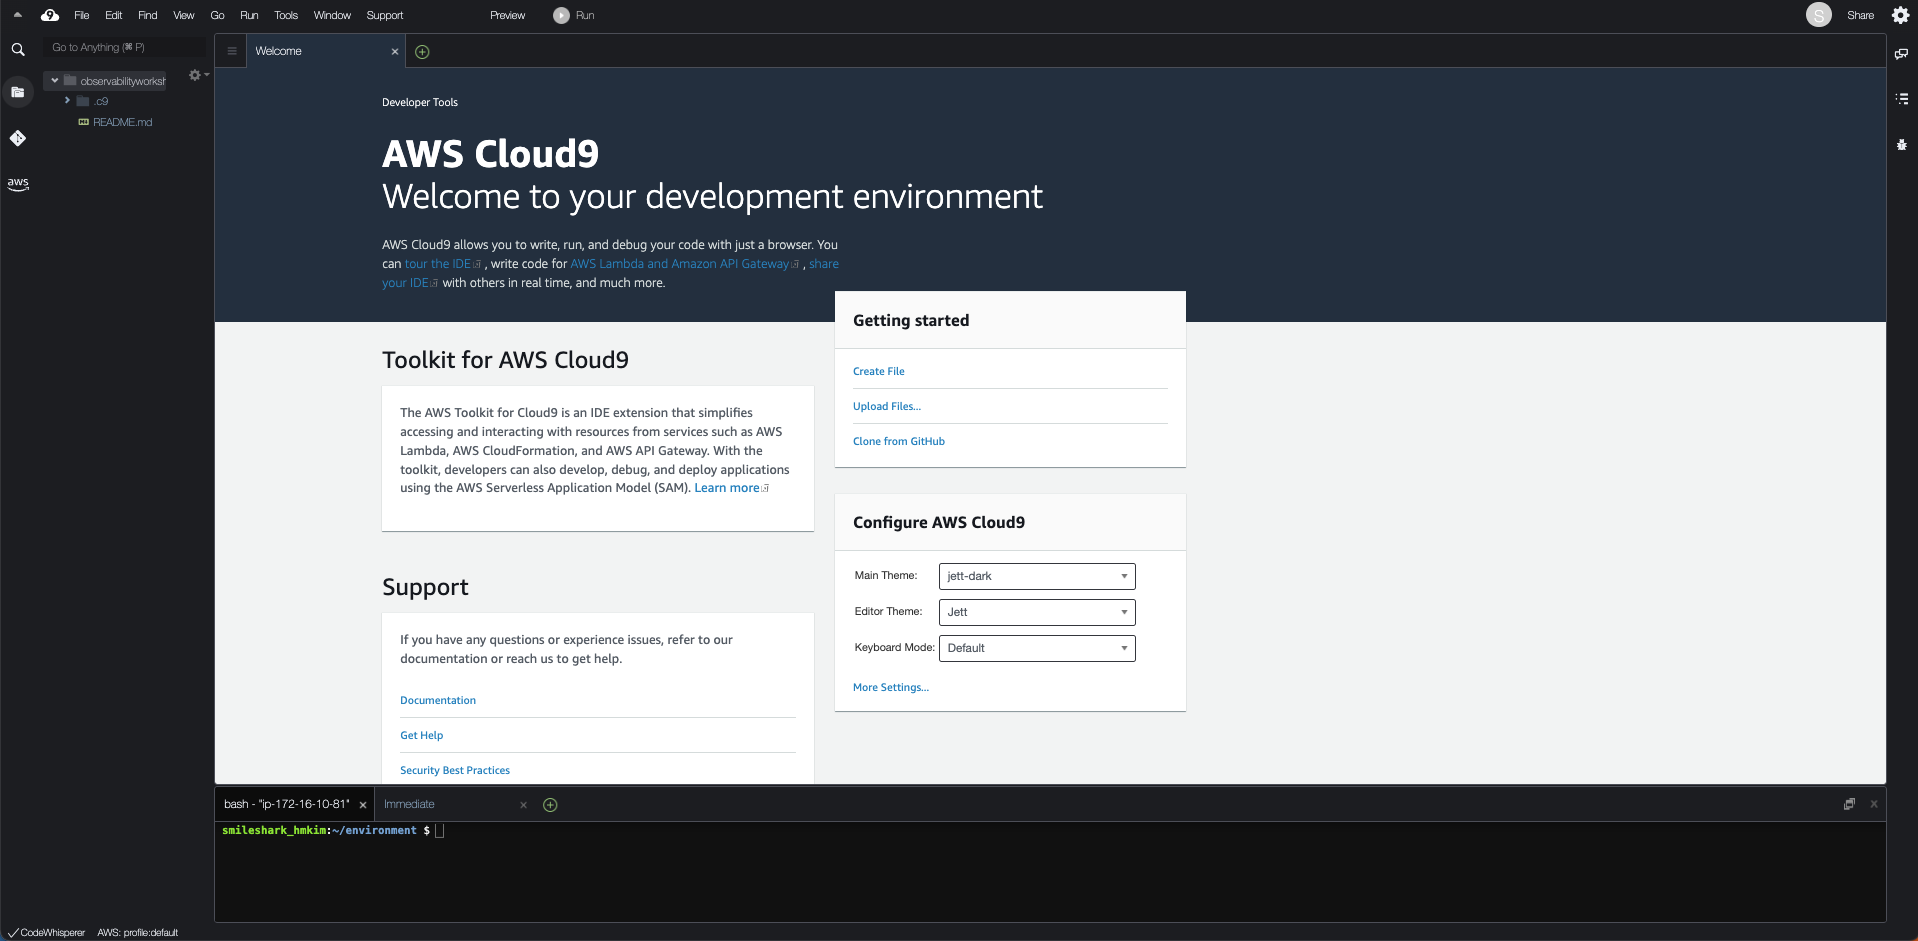1918x941 pixels.
Task: Click the .c9 folder icon
Action: tap(83, 101)
